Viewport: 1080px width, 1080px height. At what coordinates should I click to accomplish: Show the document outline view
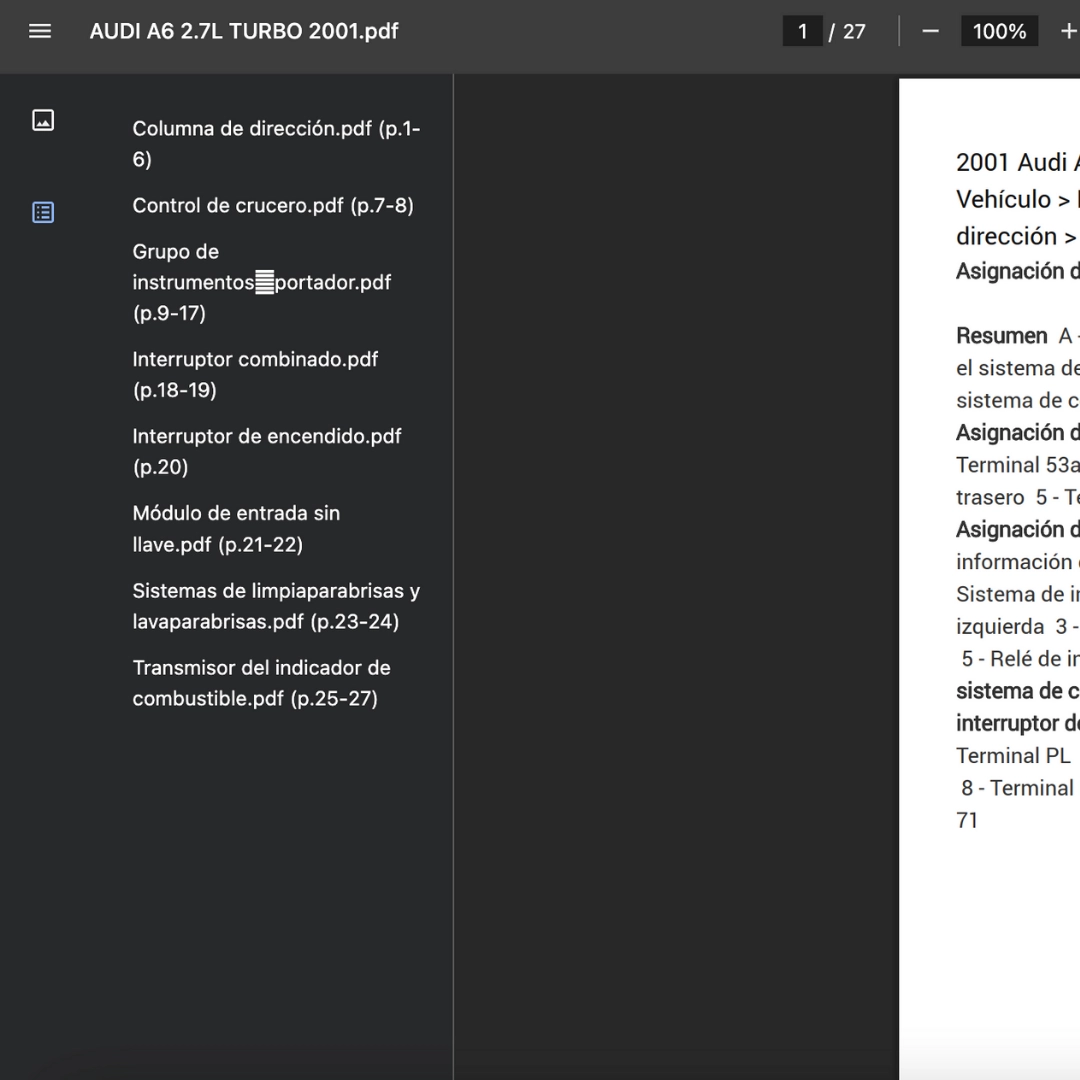click(x=43, y=212)
